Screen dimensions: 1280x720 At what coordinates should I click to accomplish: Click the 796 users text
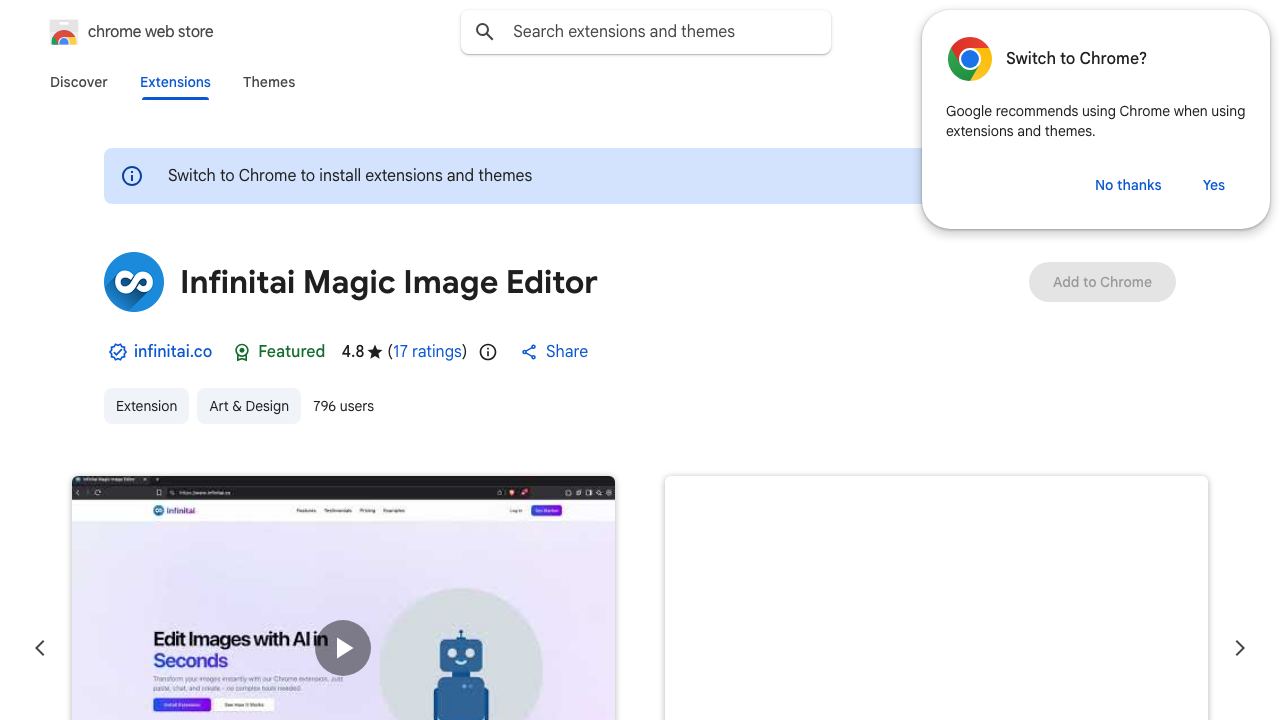(x=343, y=406)
